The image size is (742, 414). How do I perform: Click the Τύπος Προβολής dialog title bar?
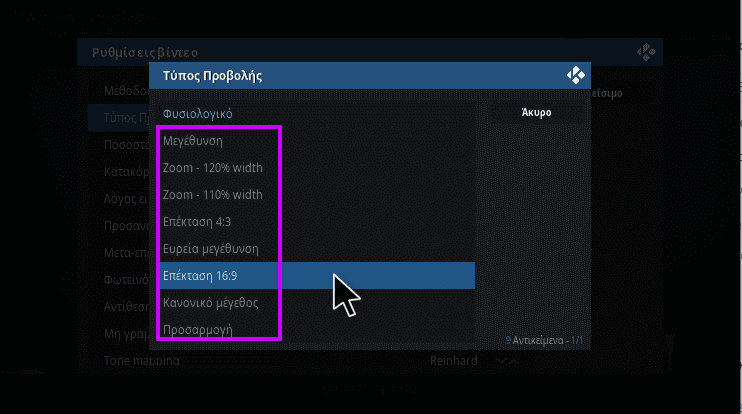[370, 75]
